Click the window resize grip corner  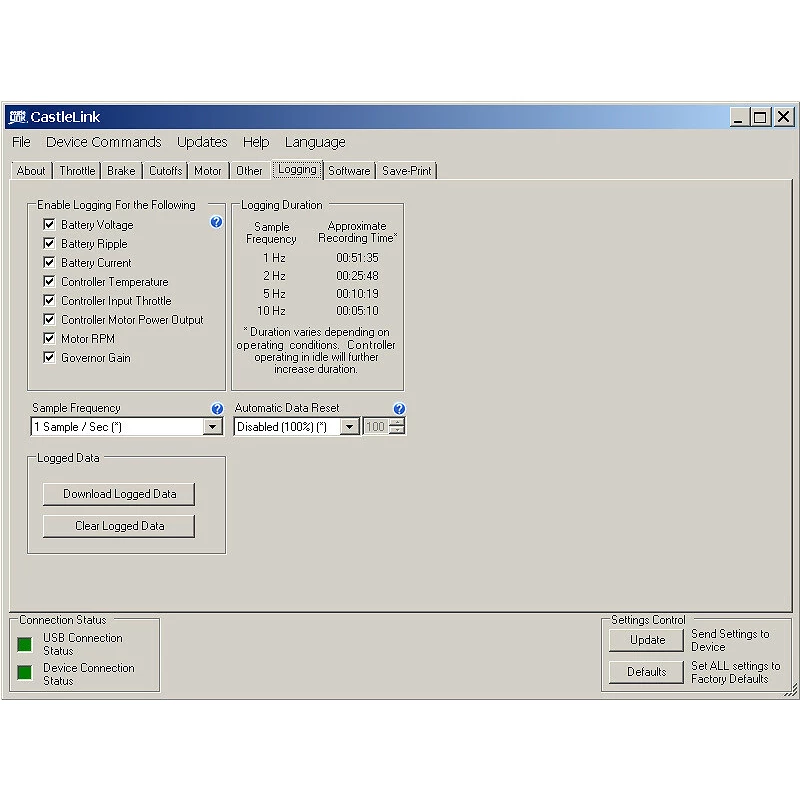coord(790,690)
